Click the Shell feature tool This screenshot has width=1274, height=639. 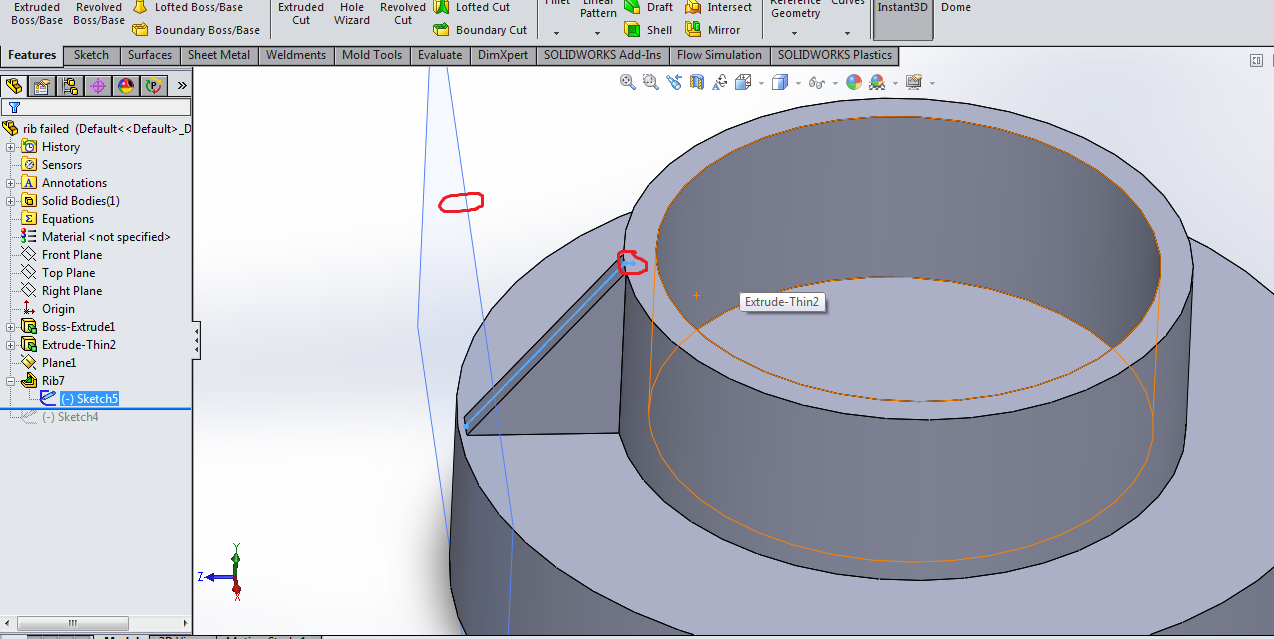(x=648, y=30)
